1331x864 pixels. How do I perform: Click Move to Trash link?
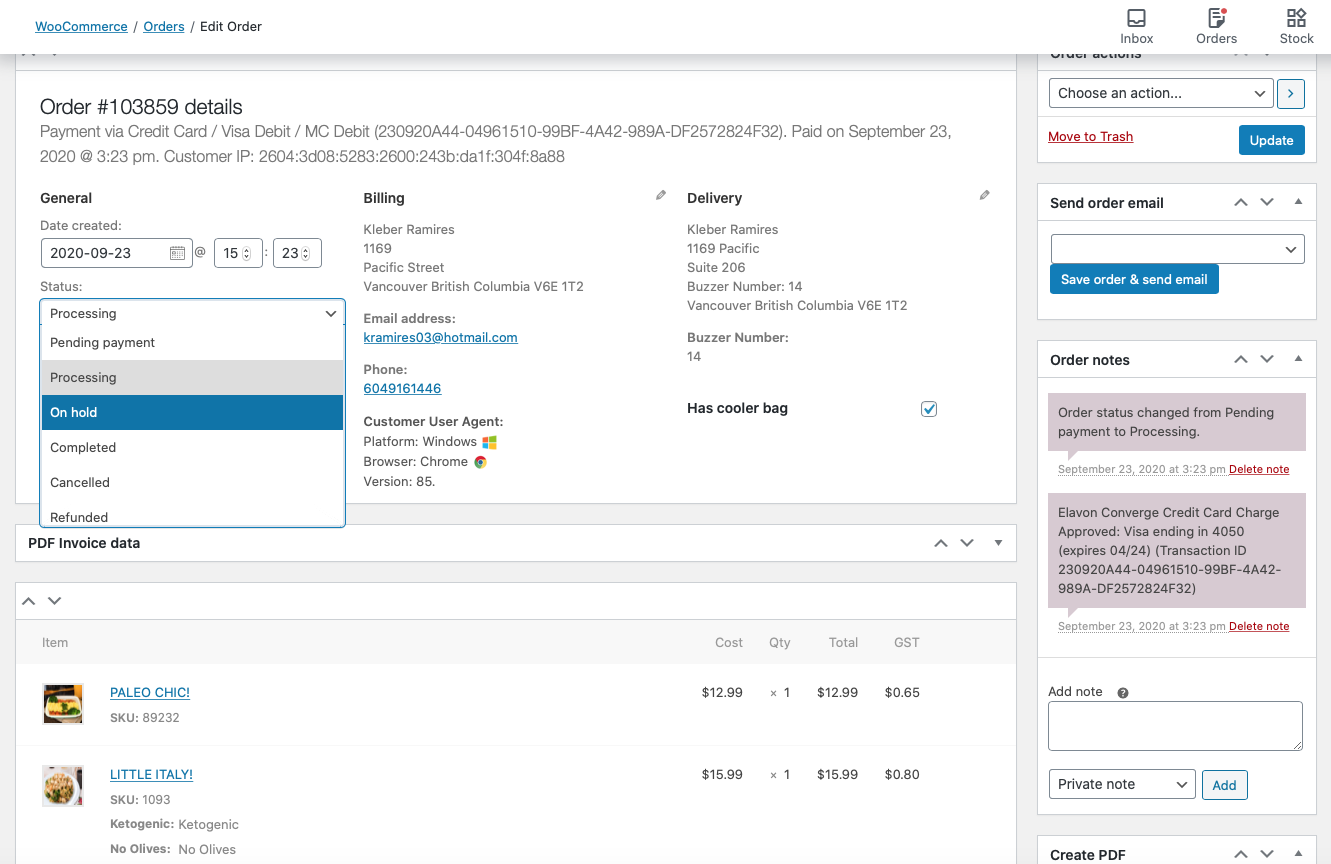coord(1090,137)
